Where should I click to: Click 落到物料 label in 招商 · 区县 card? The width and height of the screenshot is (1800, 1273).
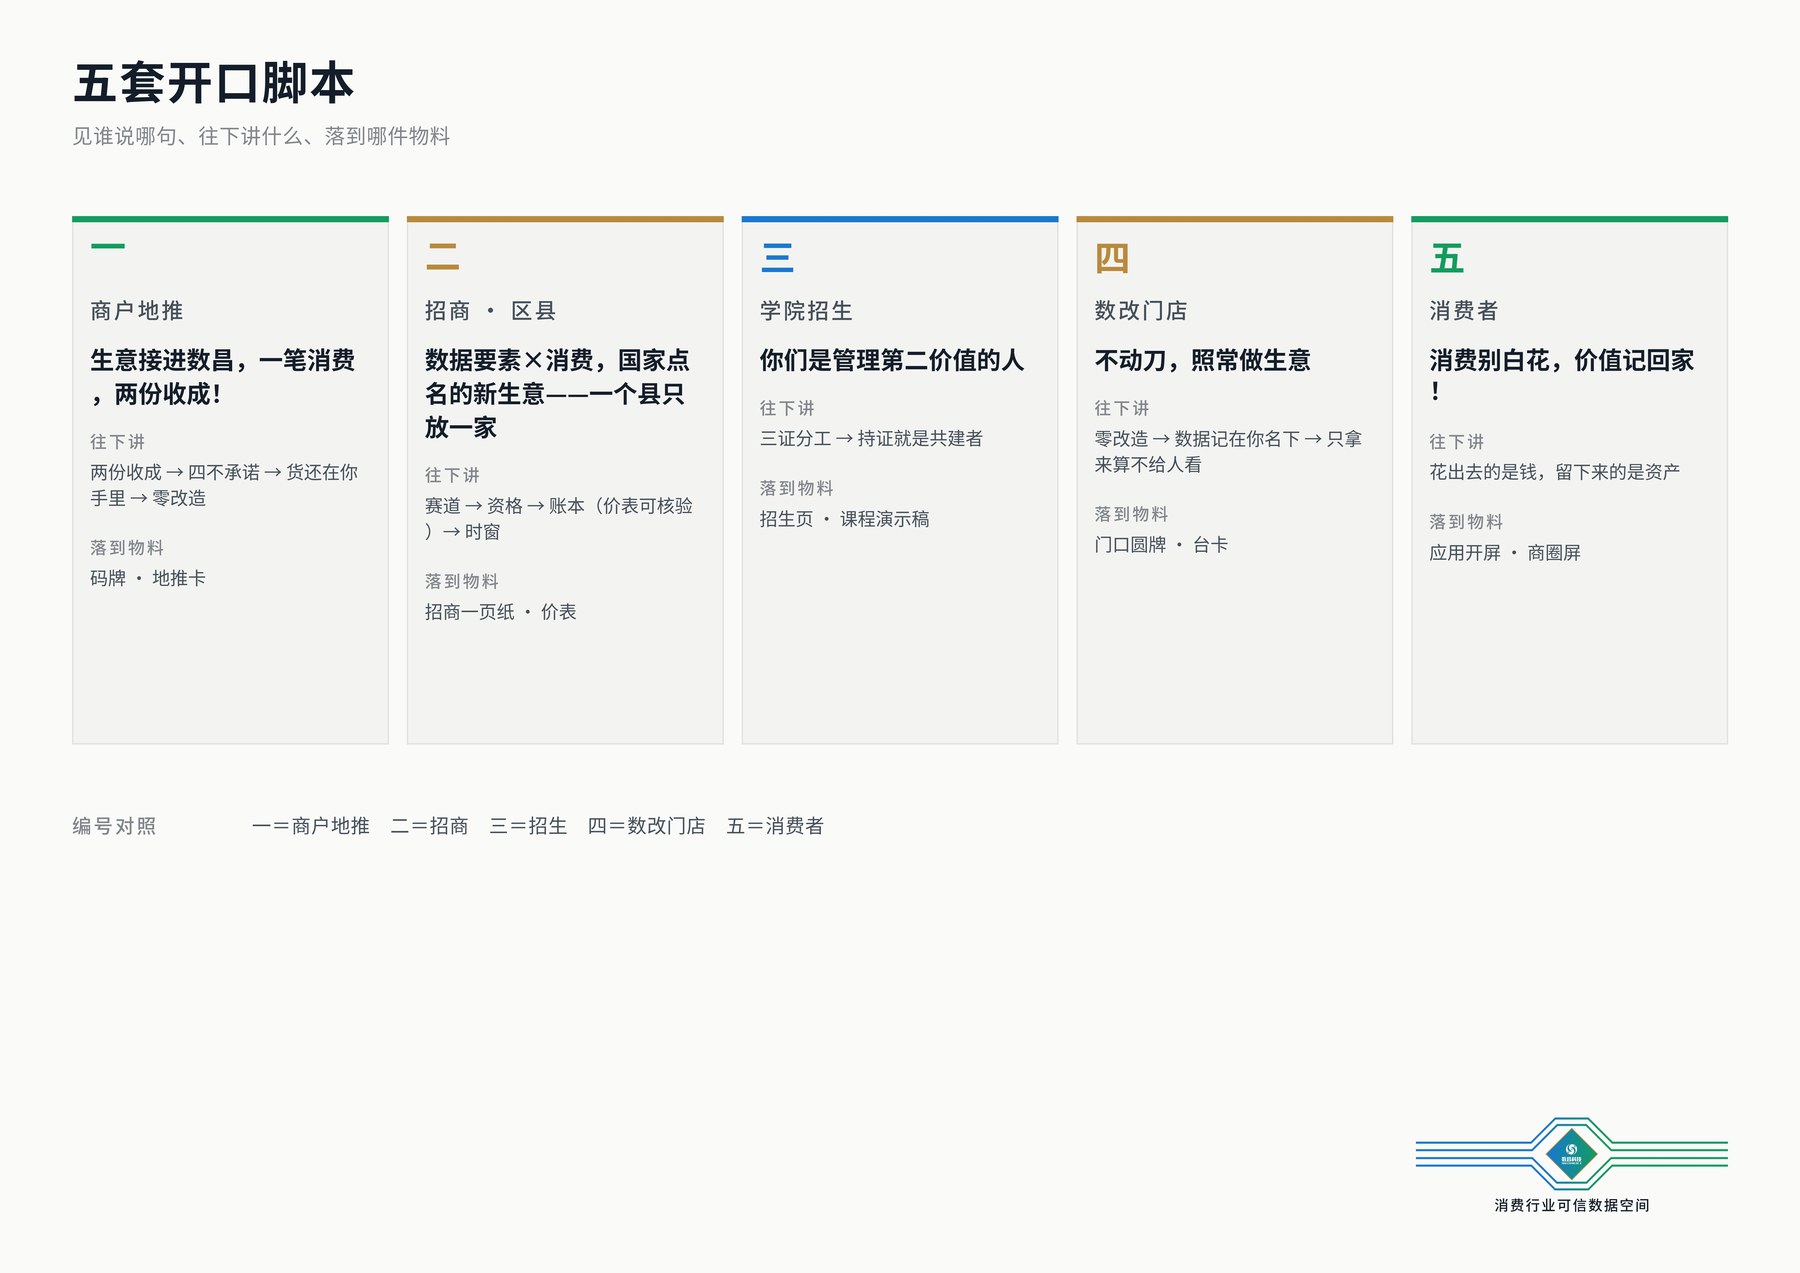[x=462, y=581]
